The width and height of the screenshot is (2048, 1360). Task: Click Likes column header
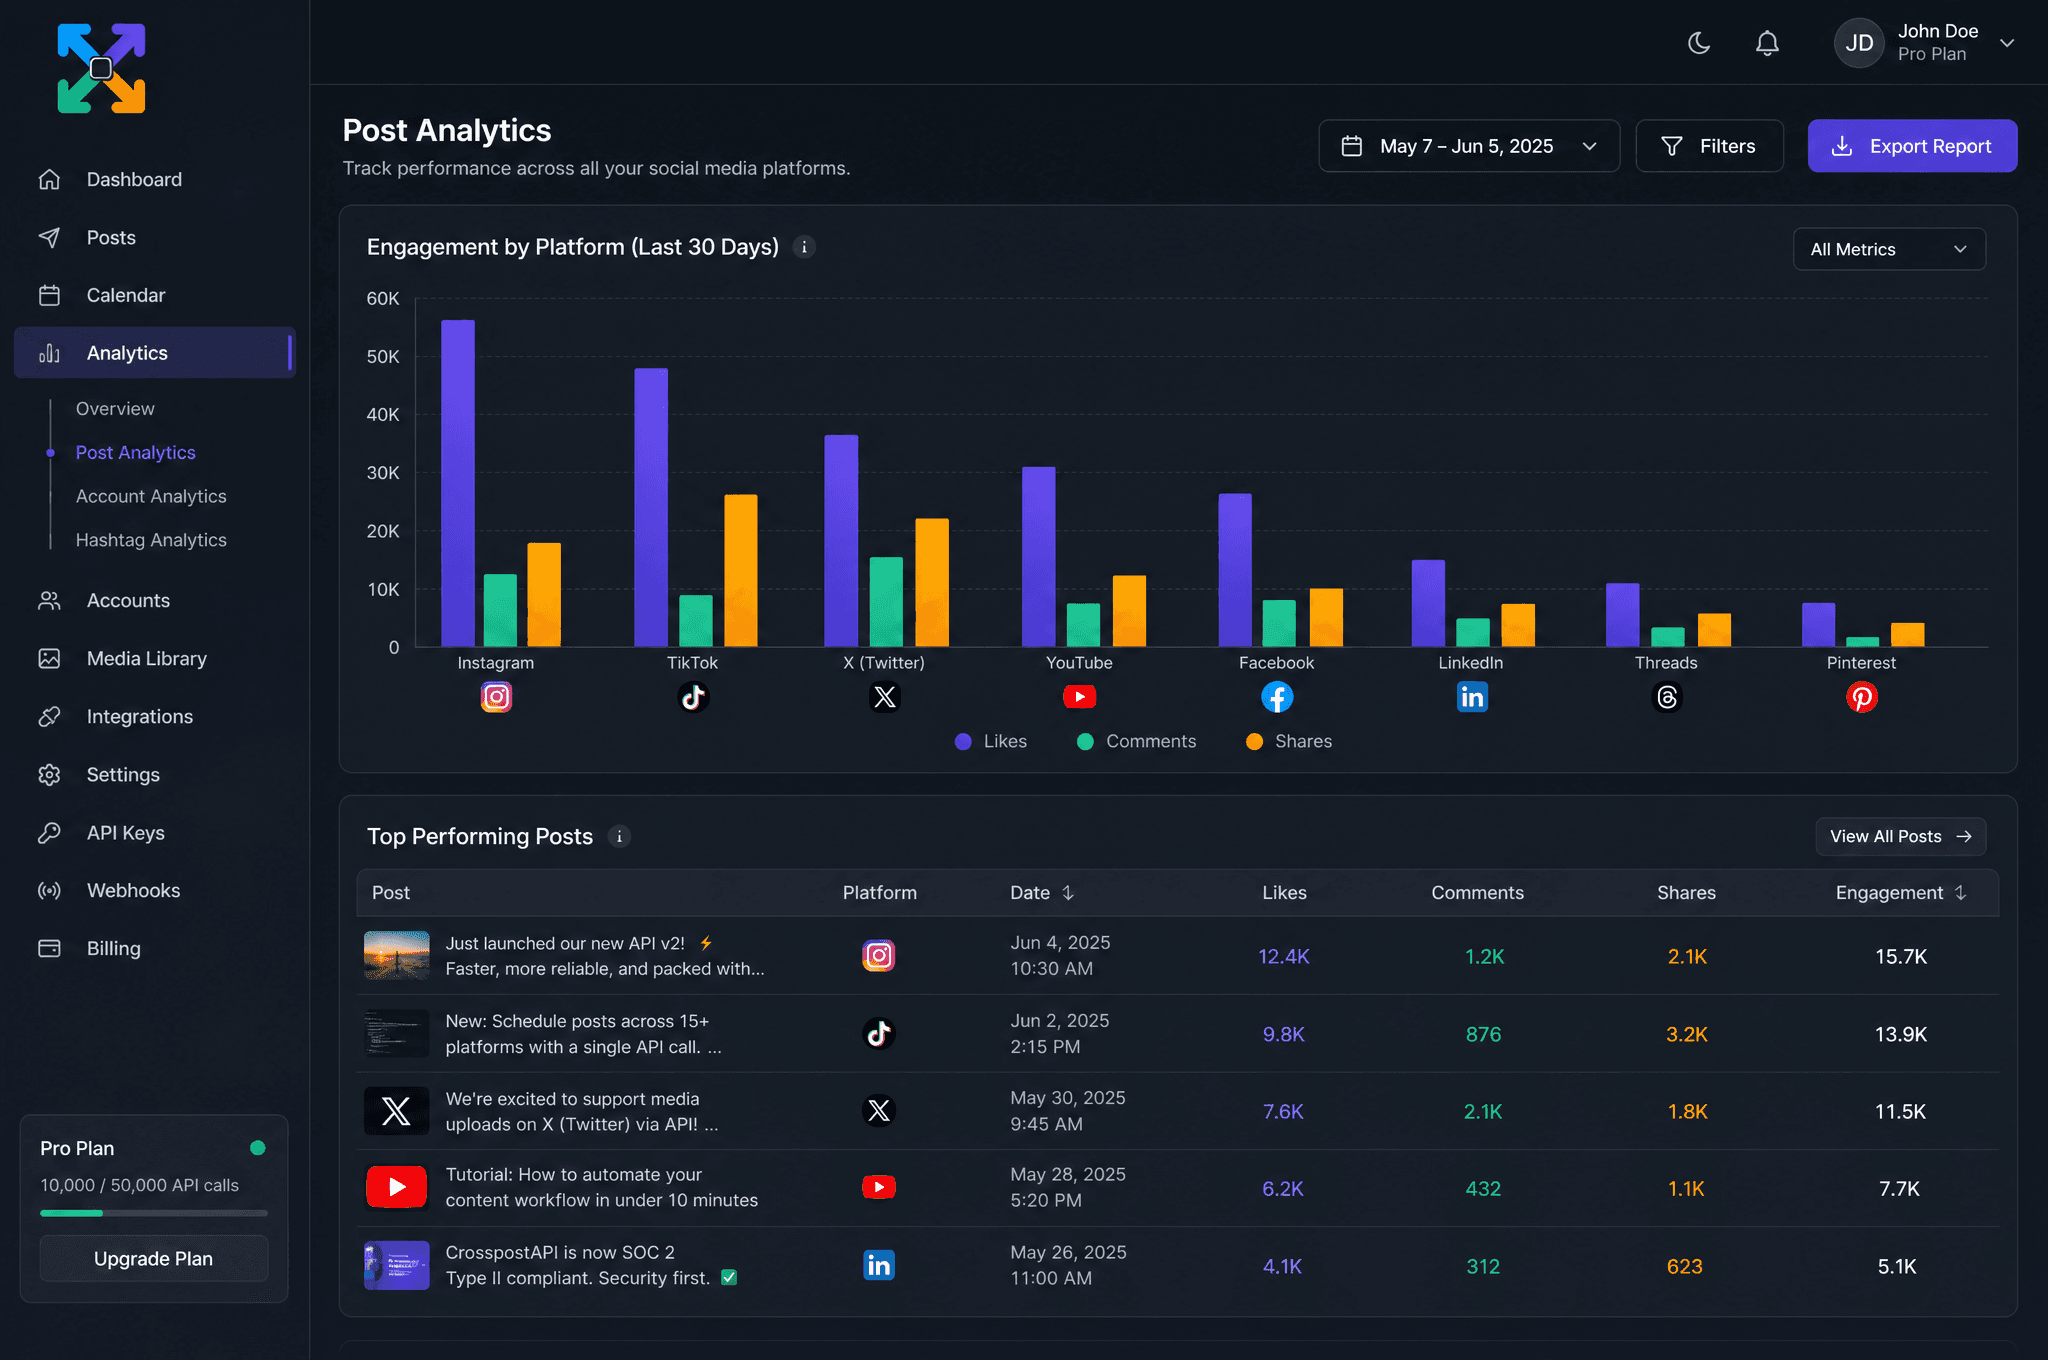point(1284,892)
